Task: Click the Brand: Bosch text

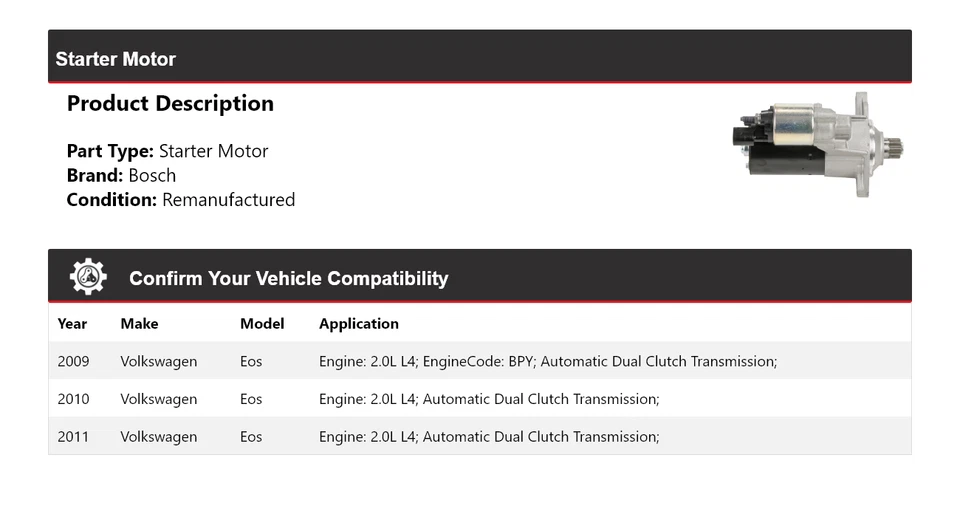Action: point(121,175)
